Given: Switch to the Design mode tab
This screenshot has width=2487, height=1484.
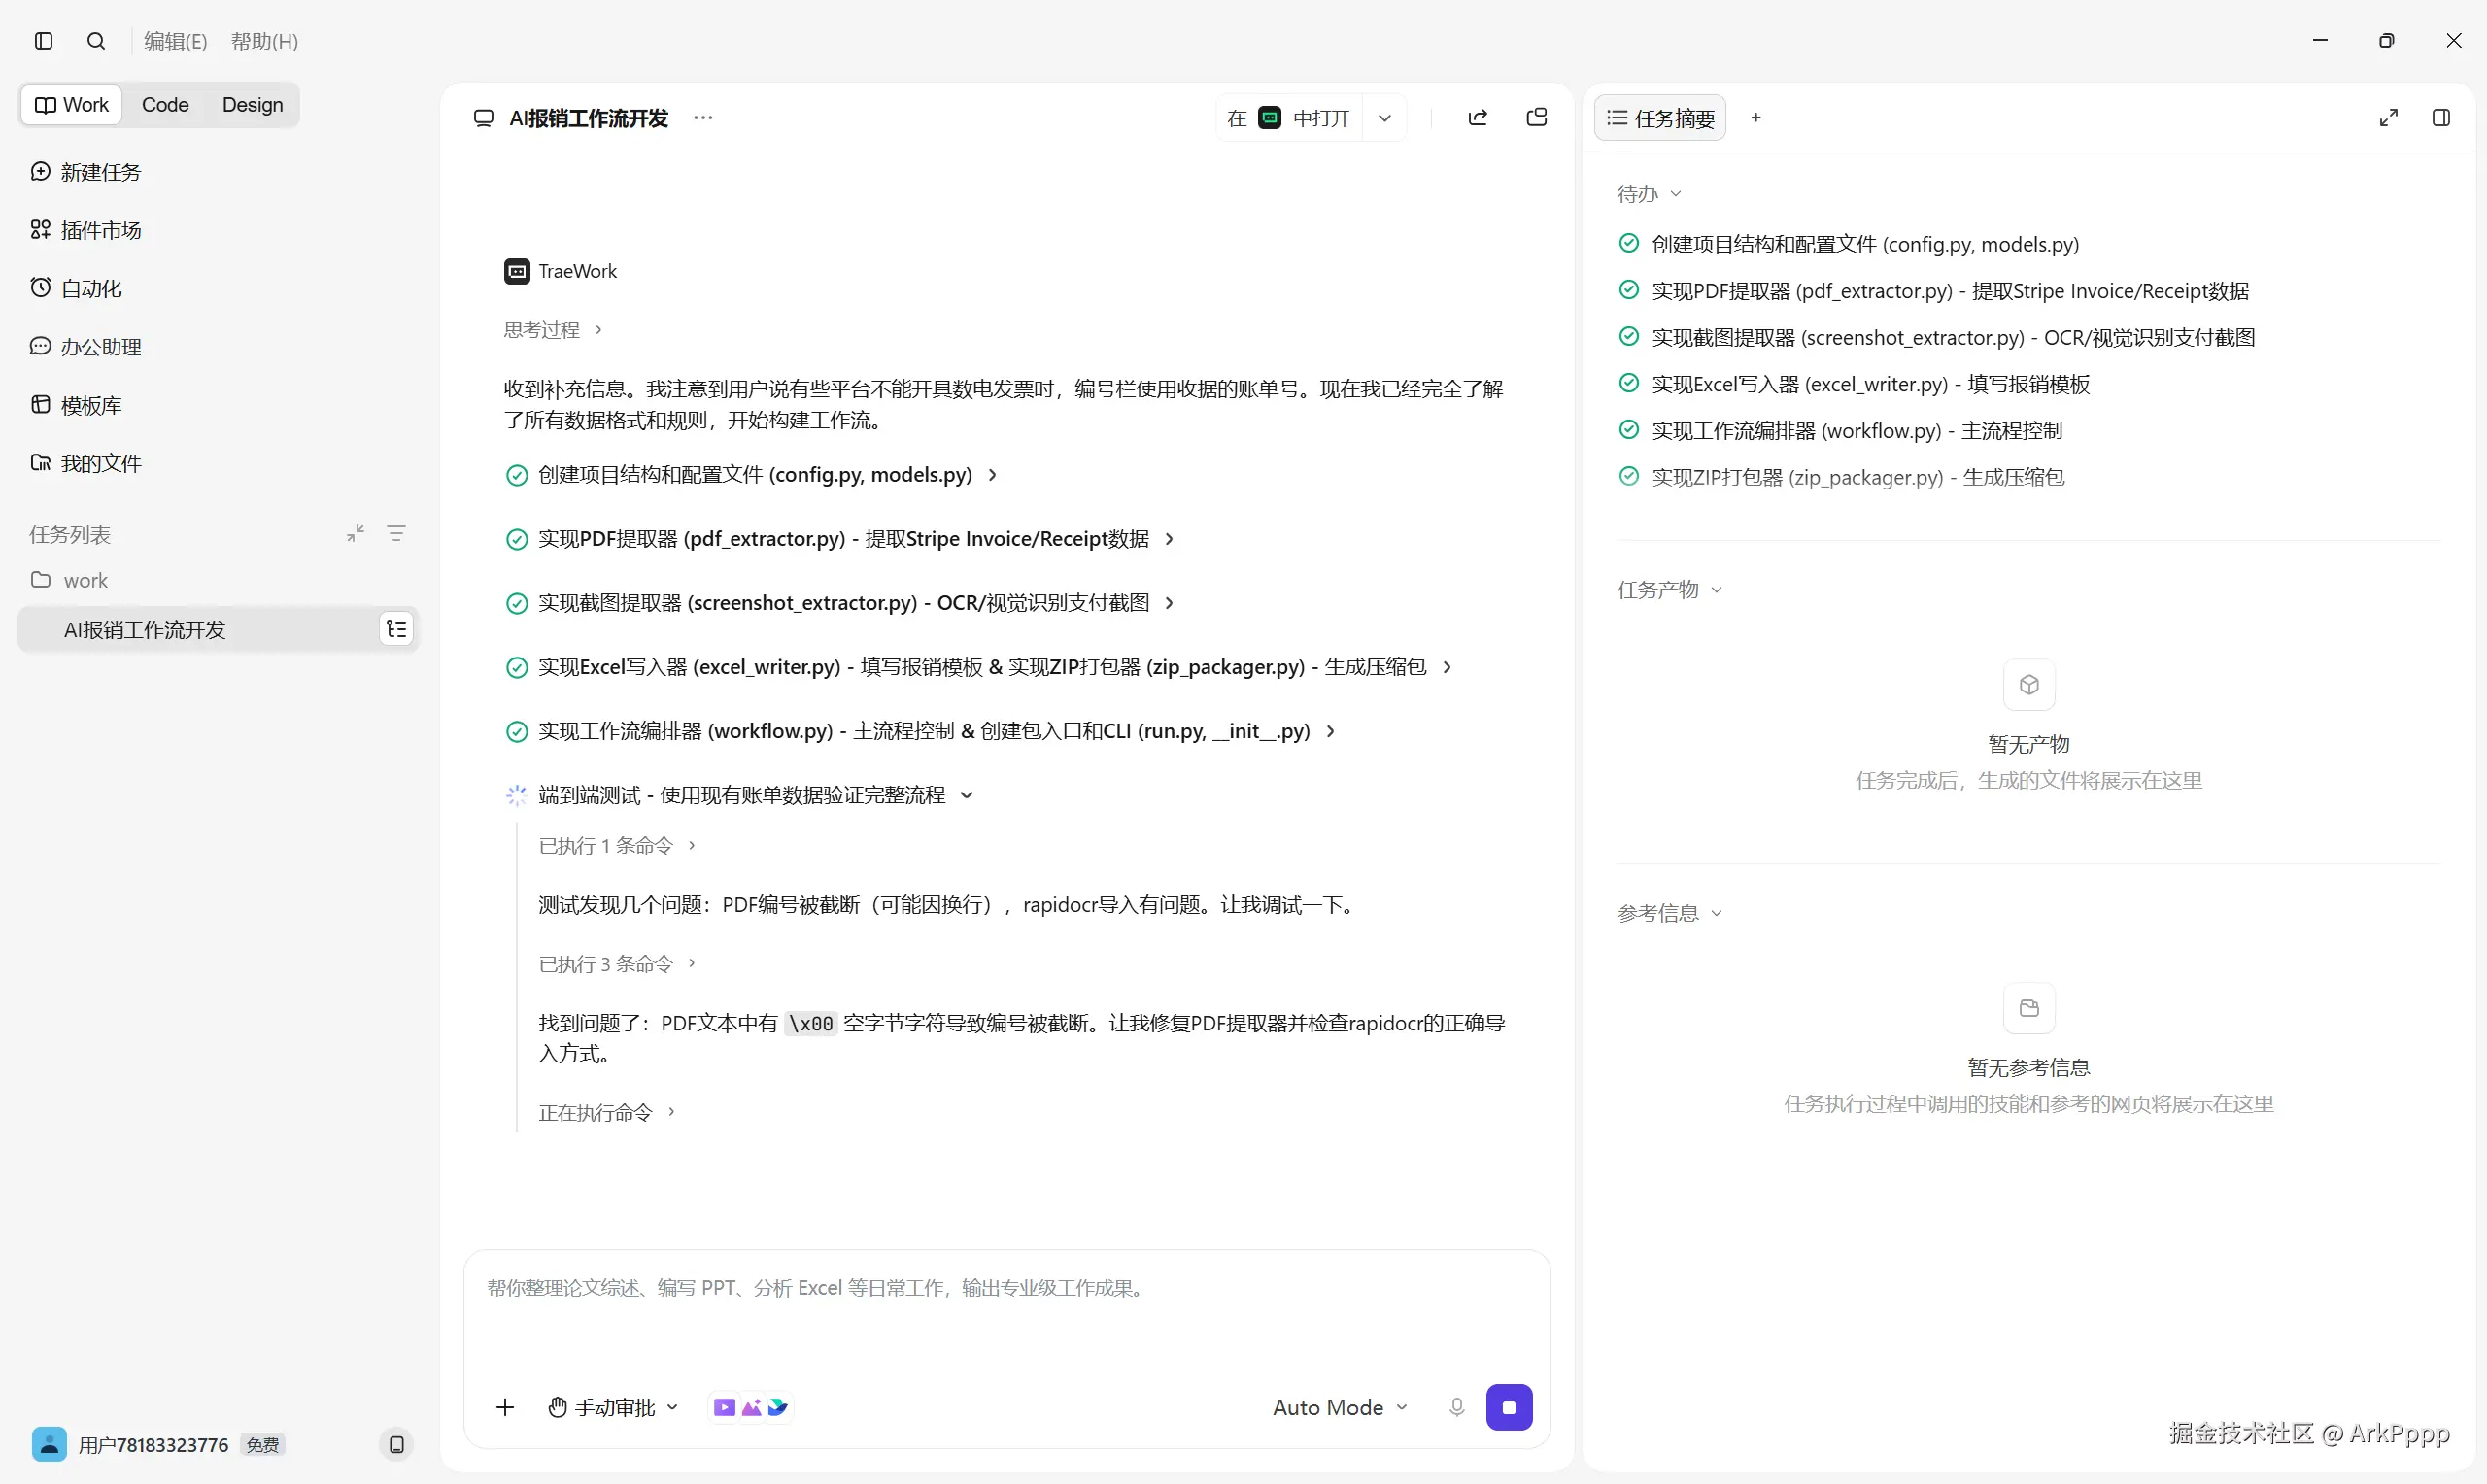Looking at the screenshot, I should tap(252, 105).
